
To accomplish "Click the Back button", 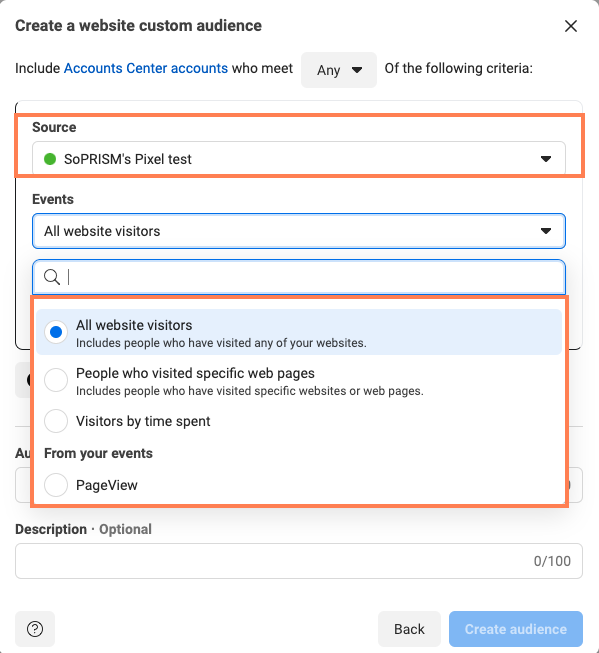I will (x=409, y=629).
